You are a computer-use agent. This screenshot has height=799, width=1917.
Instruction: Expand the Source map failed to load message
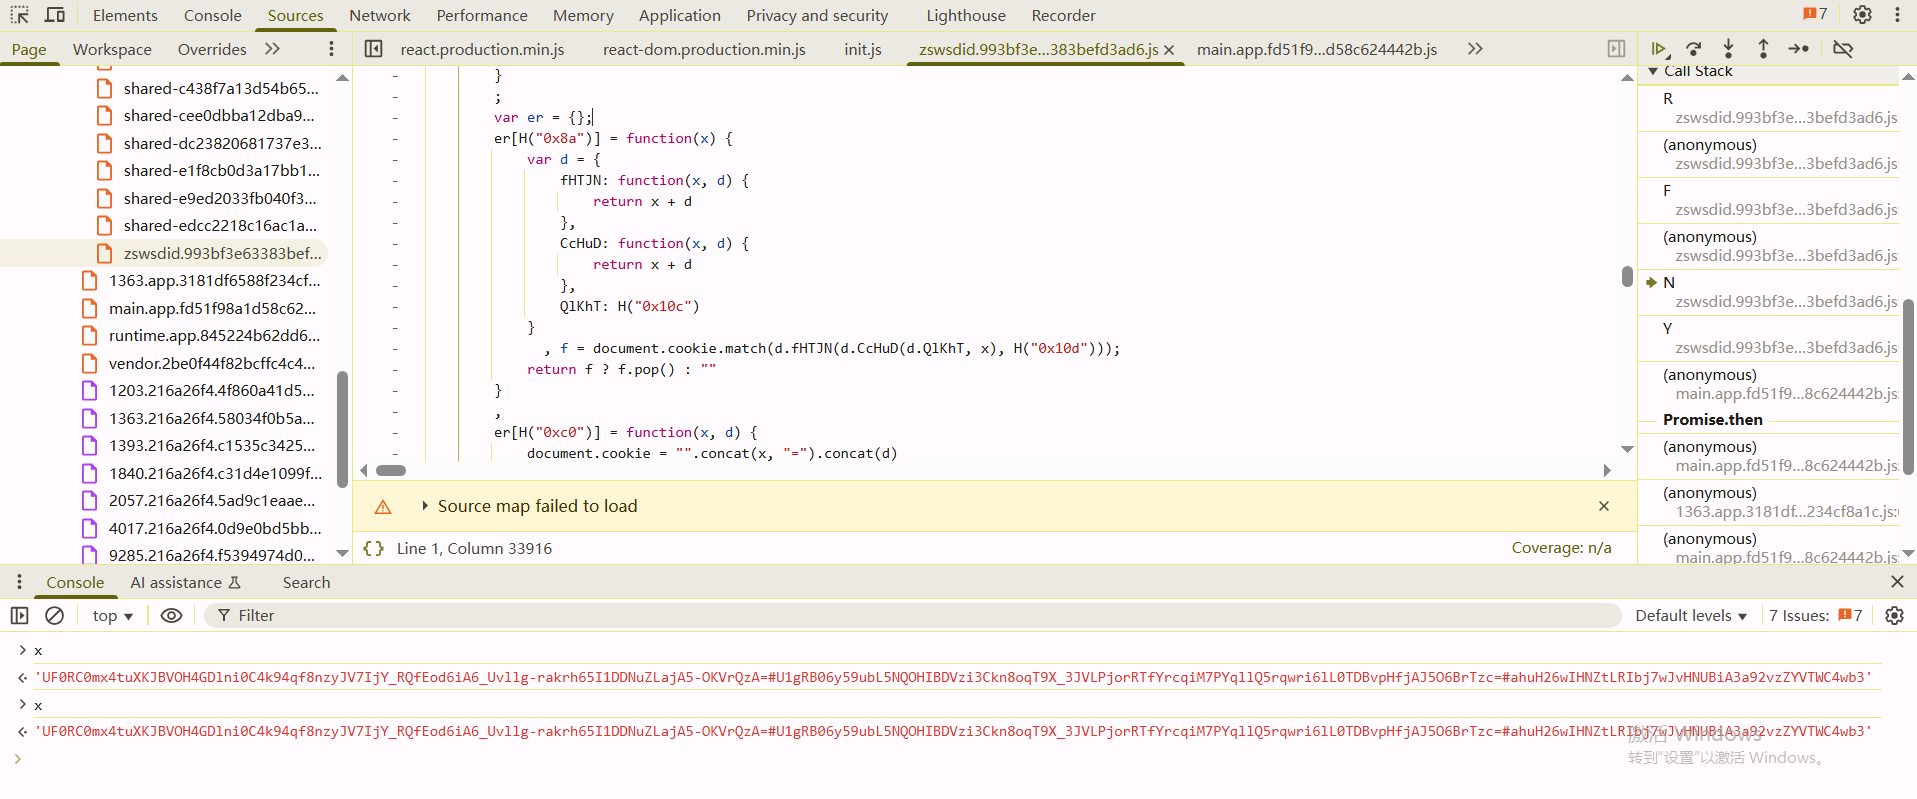(x=425, y=506)
